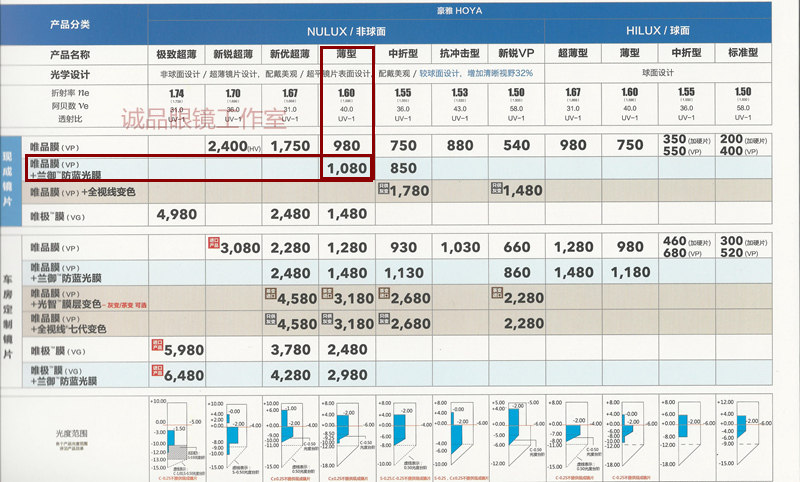Screen dimensions: 800x482
Task: Select the NULUX / 非球面 header
Action: pos(346,32)
